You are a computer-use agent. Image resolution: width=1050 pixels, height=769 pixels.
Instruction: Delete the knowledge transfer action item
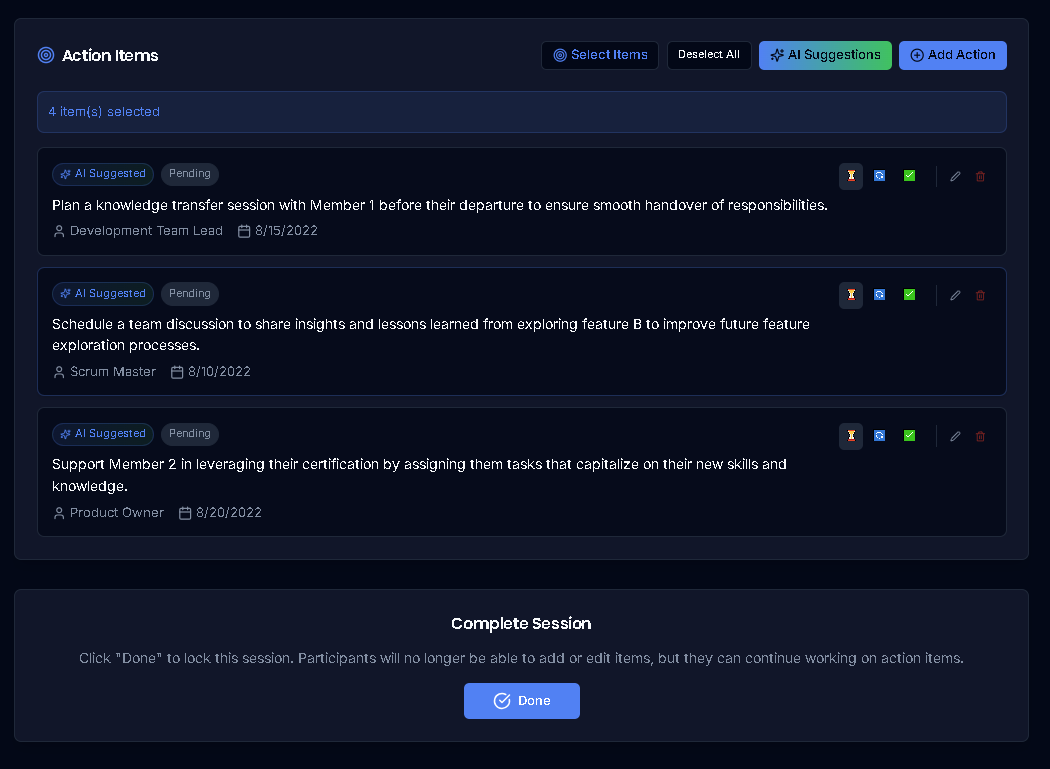click(980, 176)
